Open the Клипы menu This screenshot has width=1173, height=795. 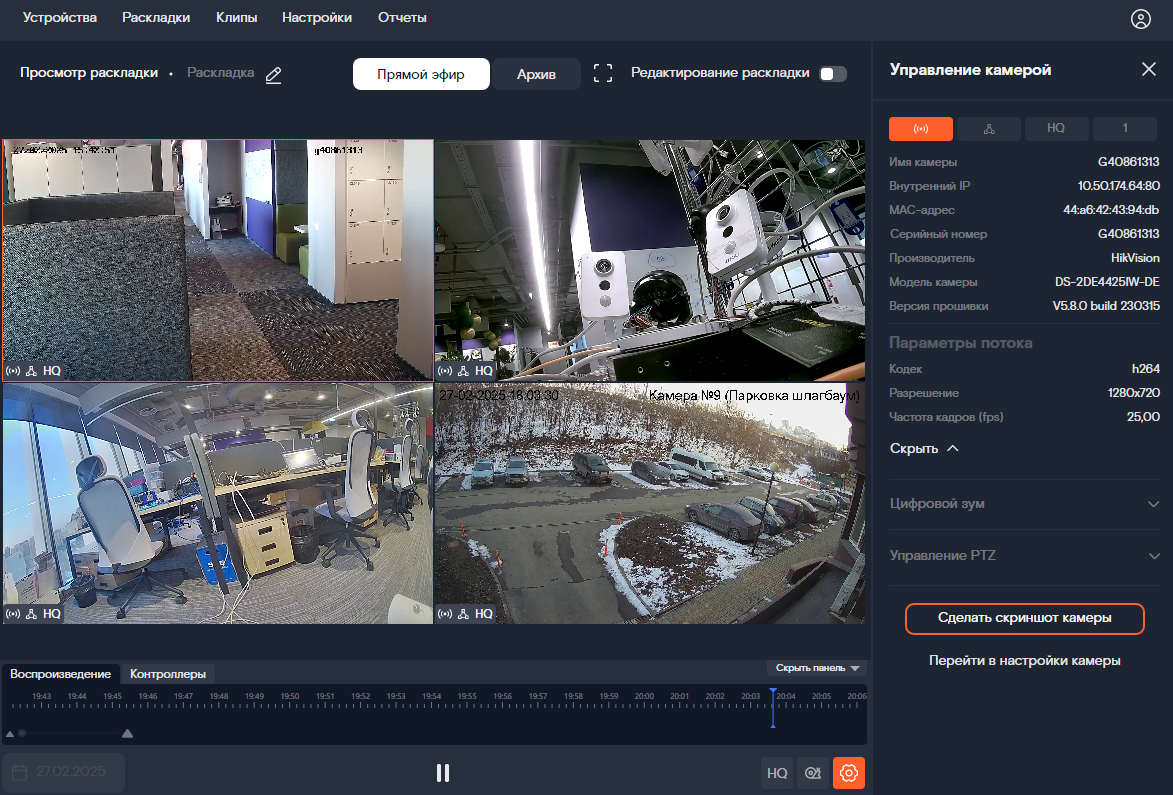[x=236, y=17]
